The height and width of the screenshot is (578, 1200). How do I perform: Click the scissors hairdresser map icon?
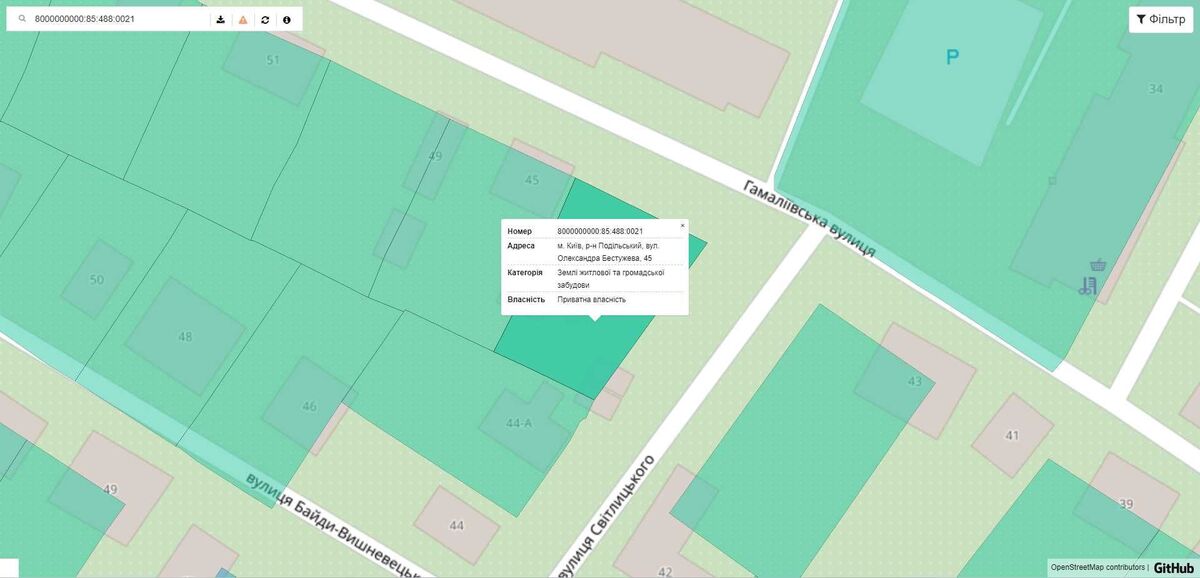tap(1086, 286)
